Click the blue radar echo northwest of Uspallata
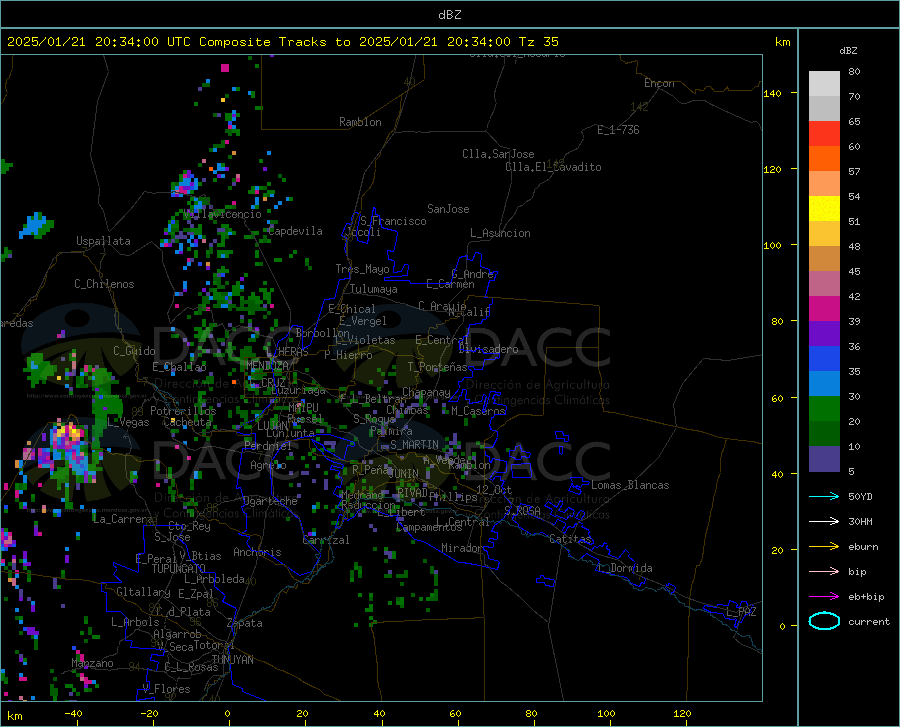This screenshot has height=727, width=900. (x=36, y=225)
